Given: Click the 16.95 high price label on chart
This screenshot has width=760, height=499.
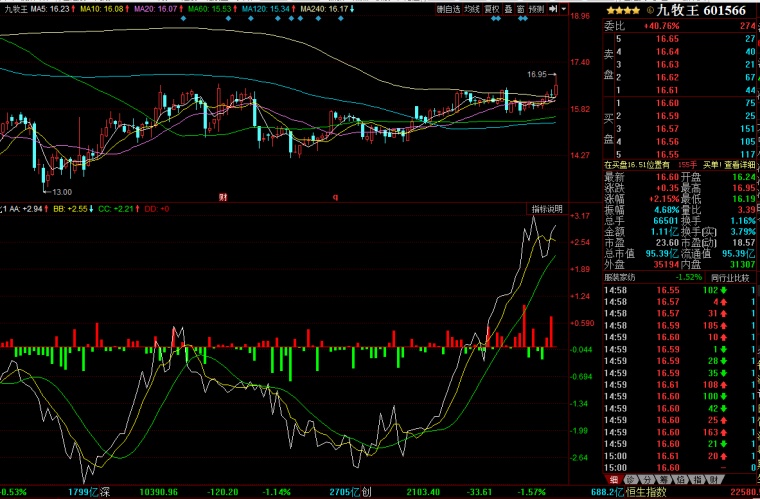Looking at the screenshot, I should click(x=537, y=74).
